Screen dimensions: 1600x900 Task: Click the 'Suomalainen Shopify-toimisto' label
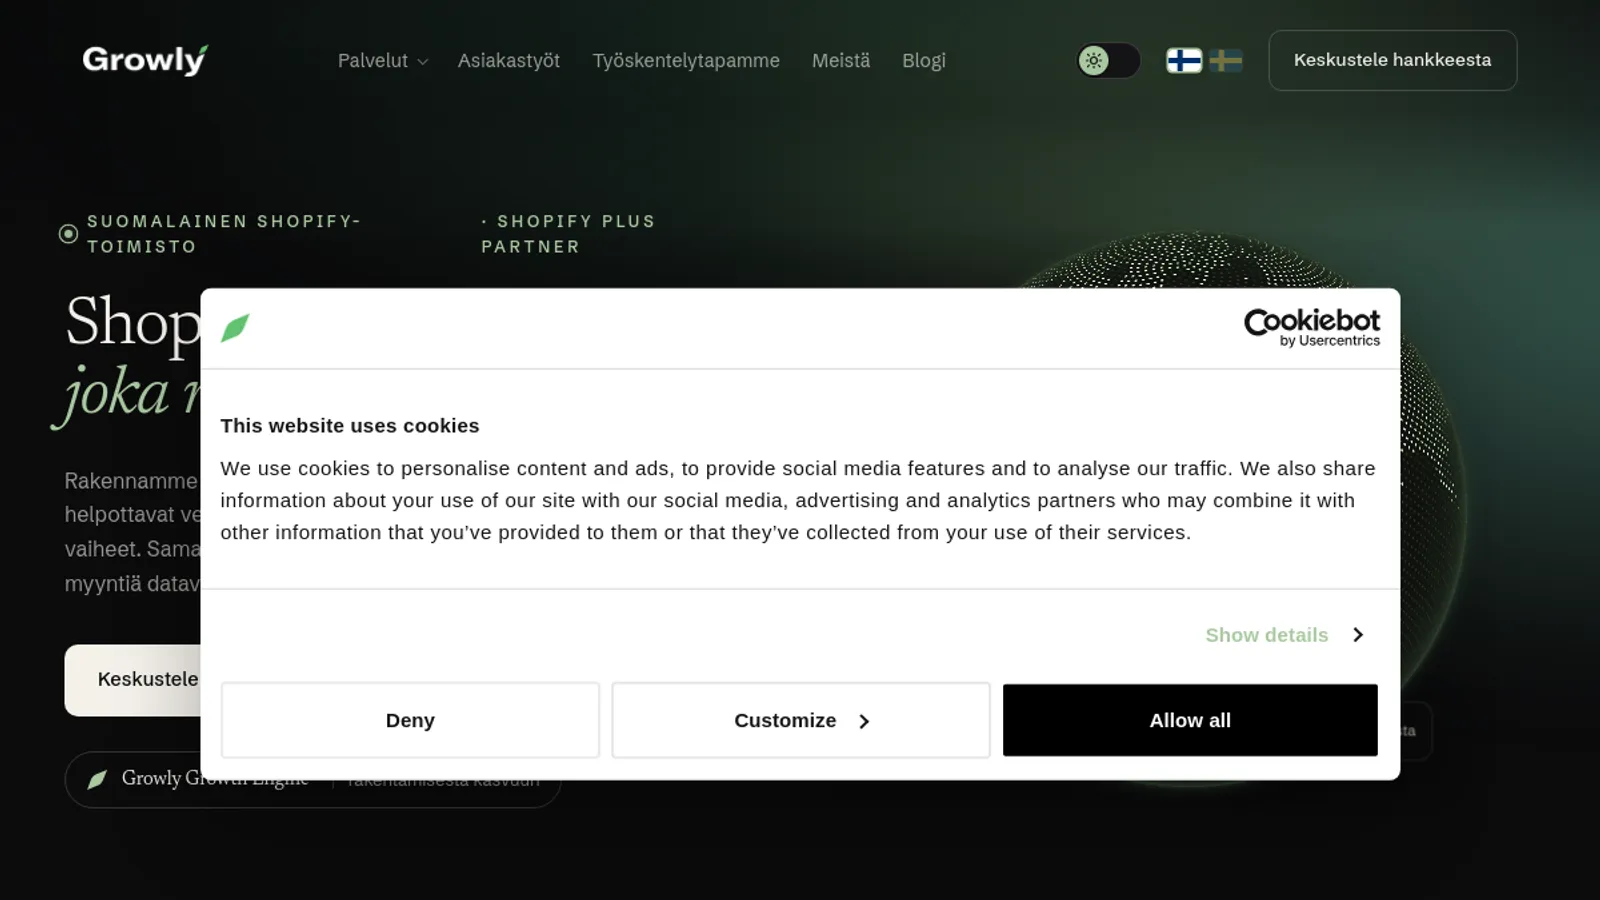pos(223,234)
